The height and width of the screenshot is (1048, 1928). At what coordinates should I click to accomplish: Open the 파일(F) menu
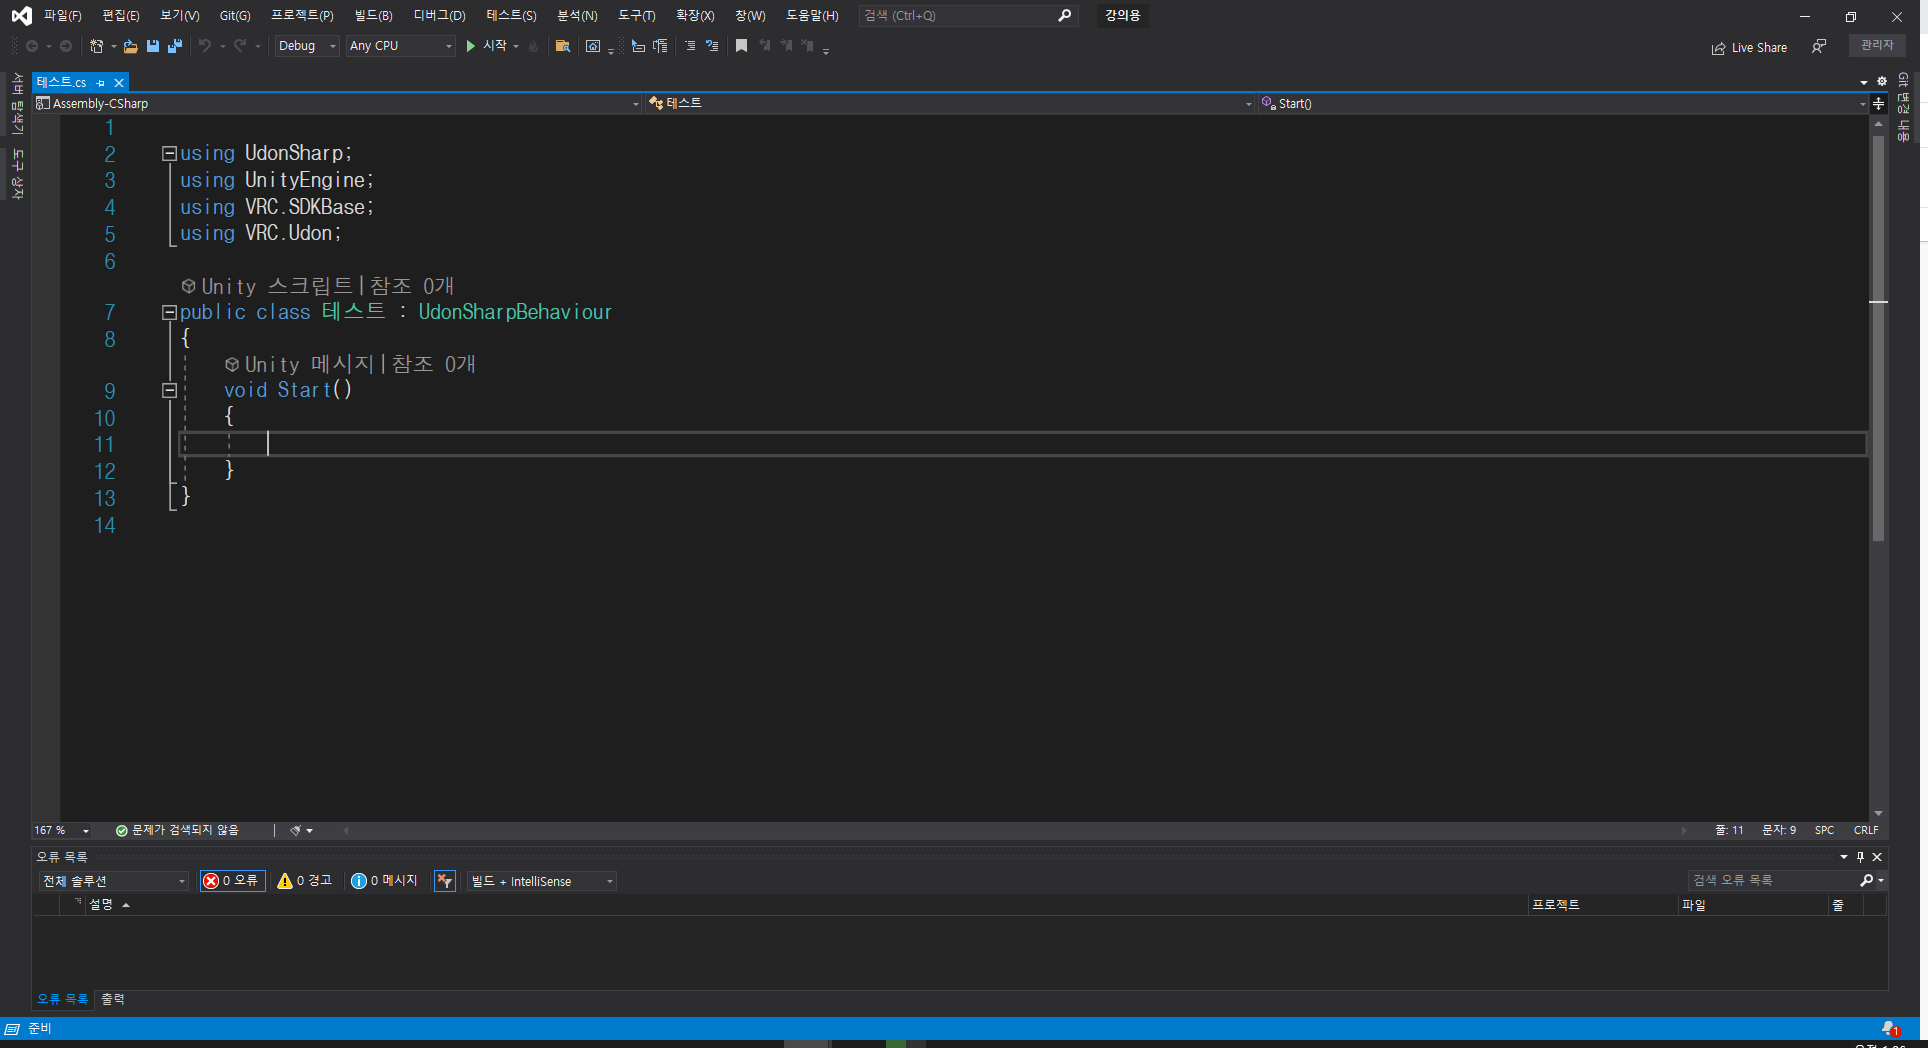[x=63, y=16]
